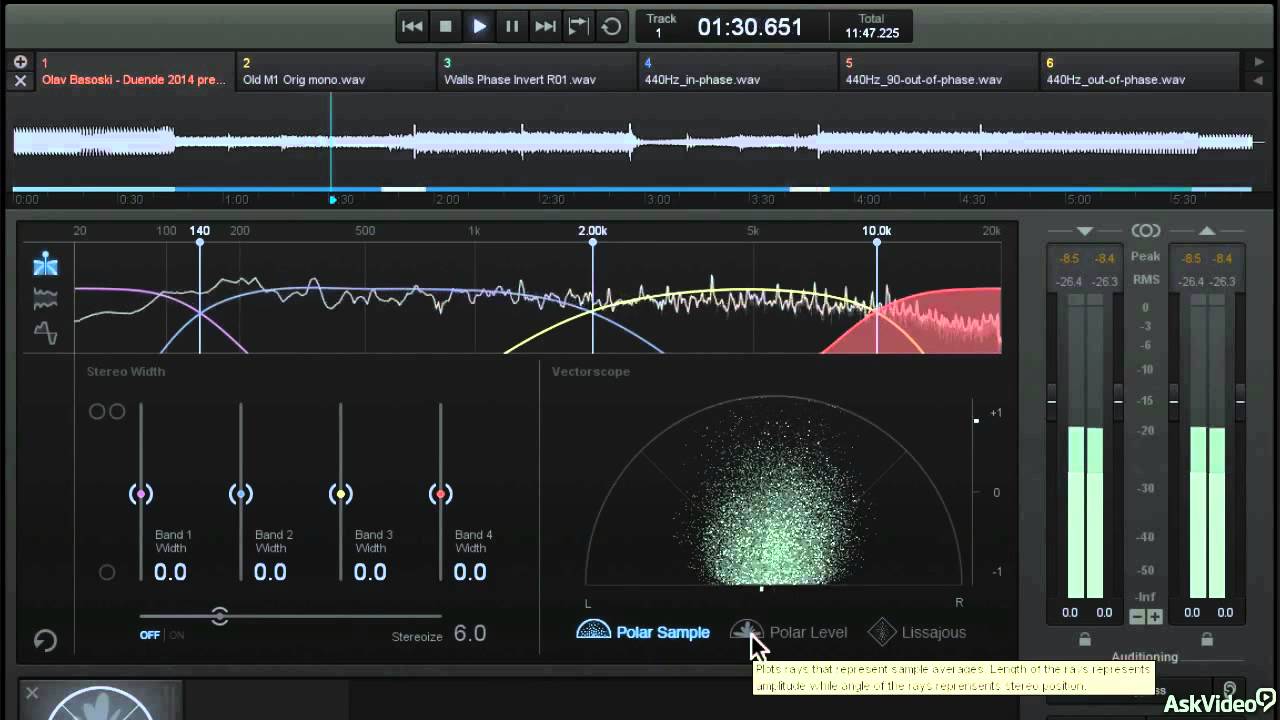
Task: Select the 440Hz_out-of-phase.wav tab
Action: [x=1141, y=71]
